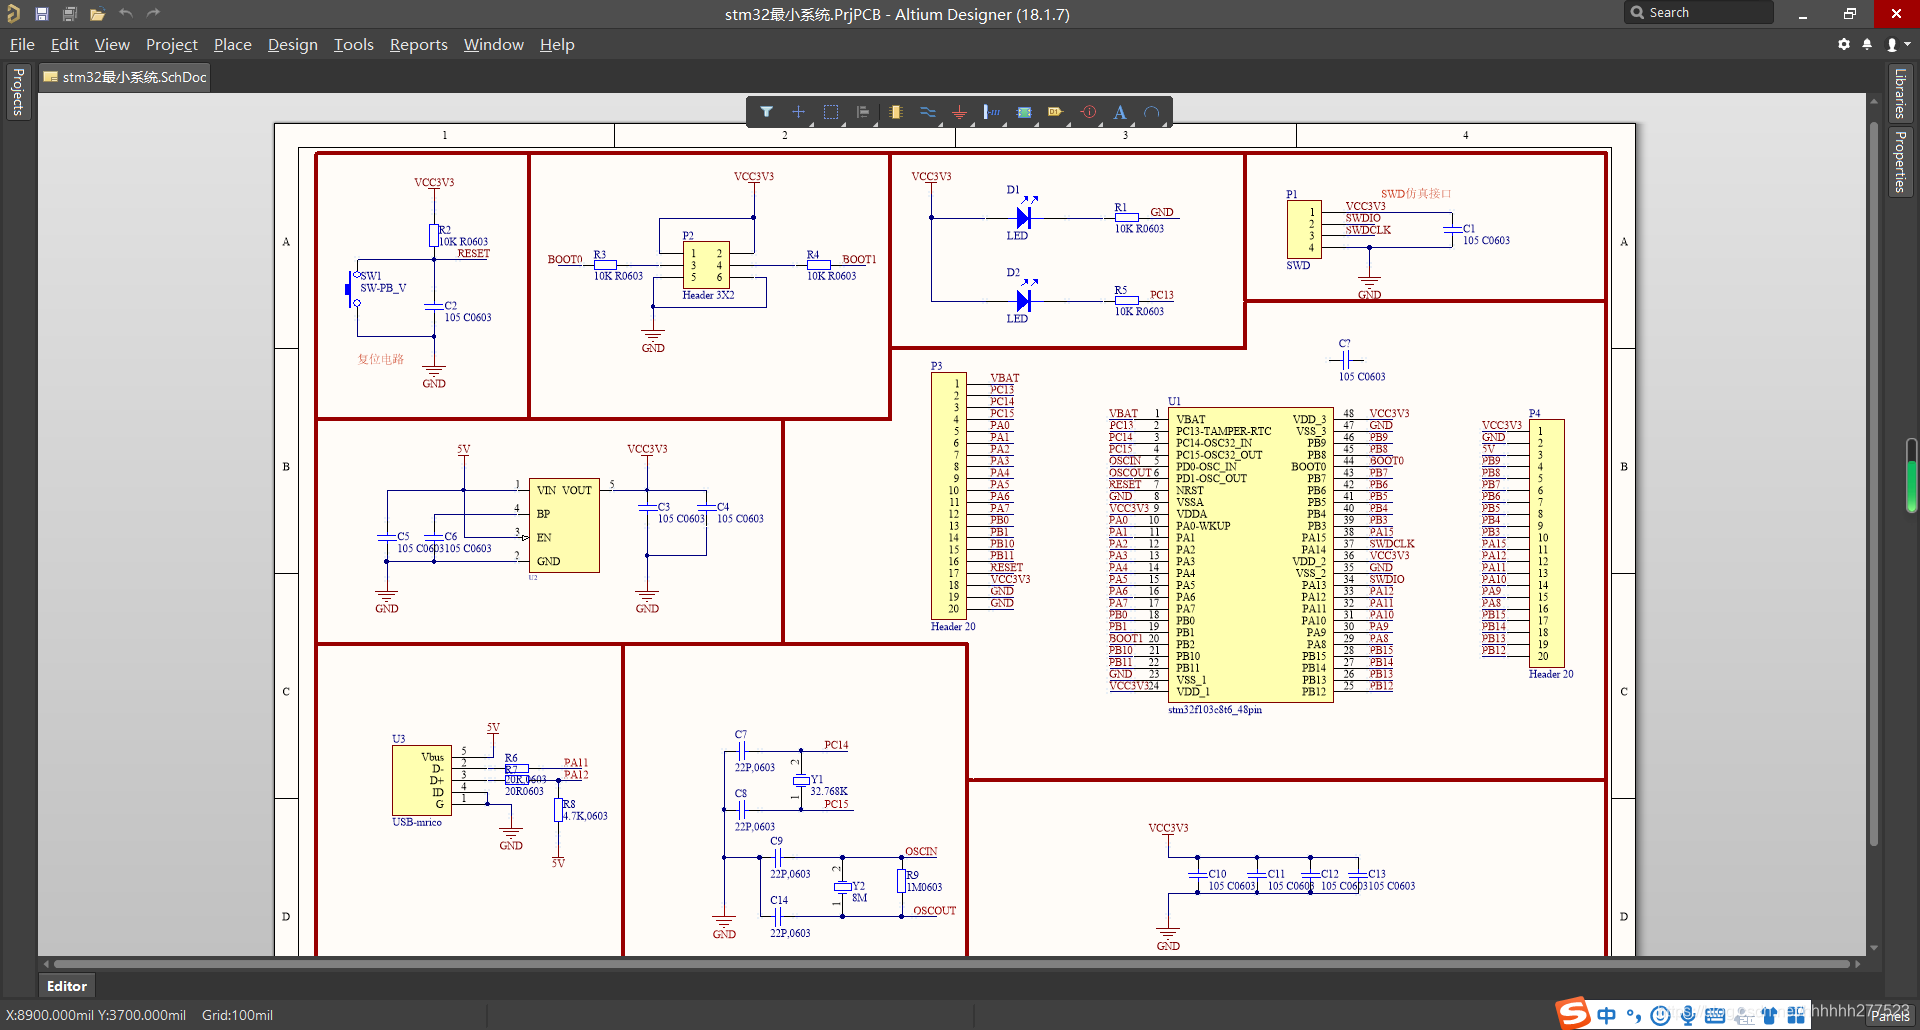1920x1030 pixels.
Task: Click the notifications bell icon
Action: pyautogui.click(x=1867, y=44)
